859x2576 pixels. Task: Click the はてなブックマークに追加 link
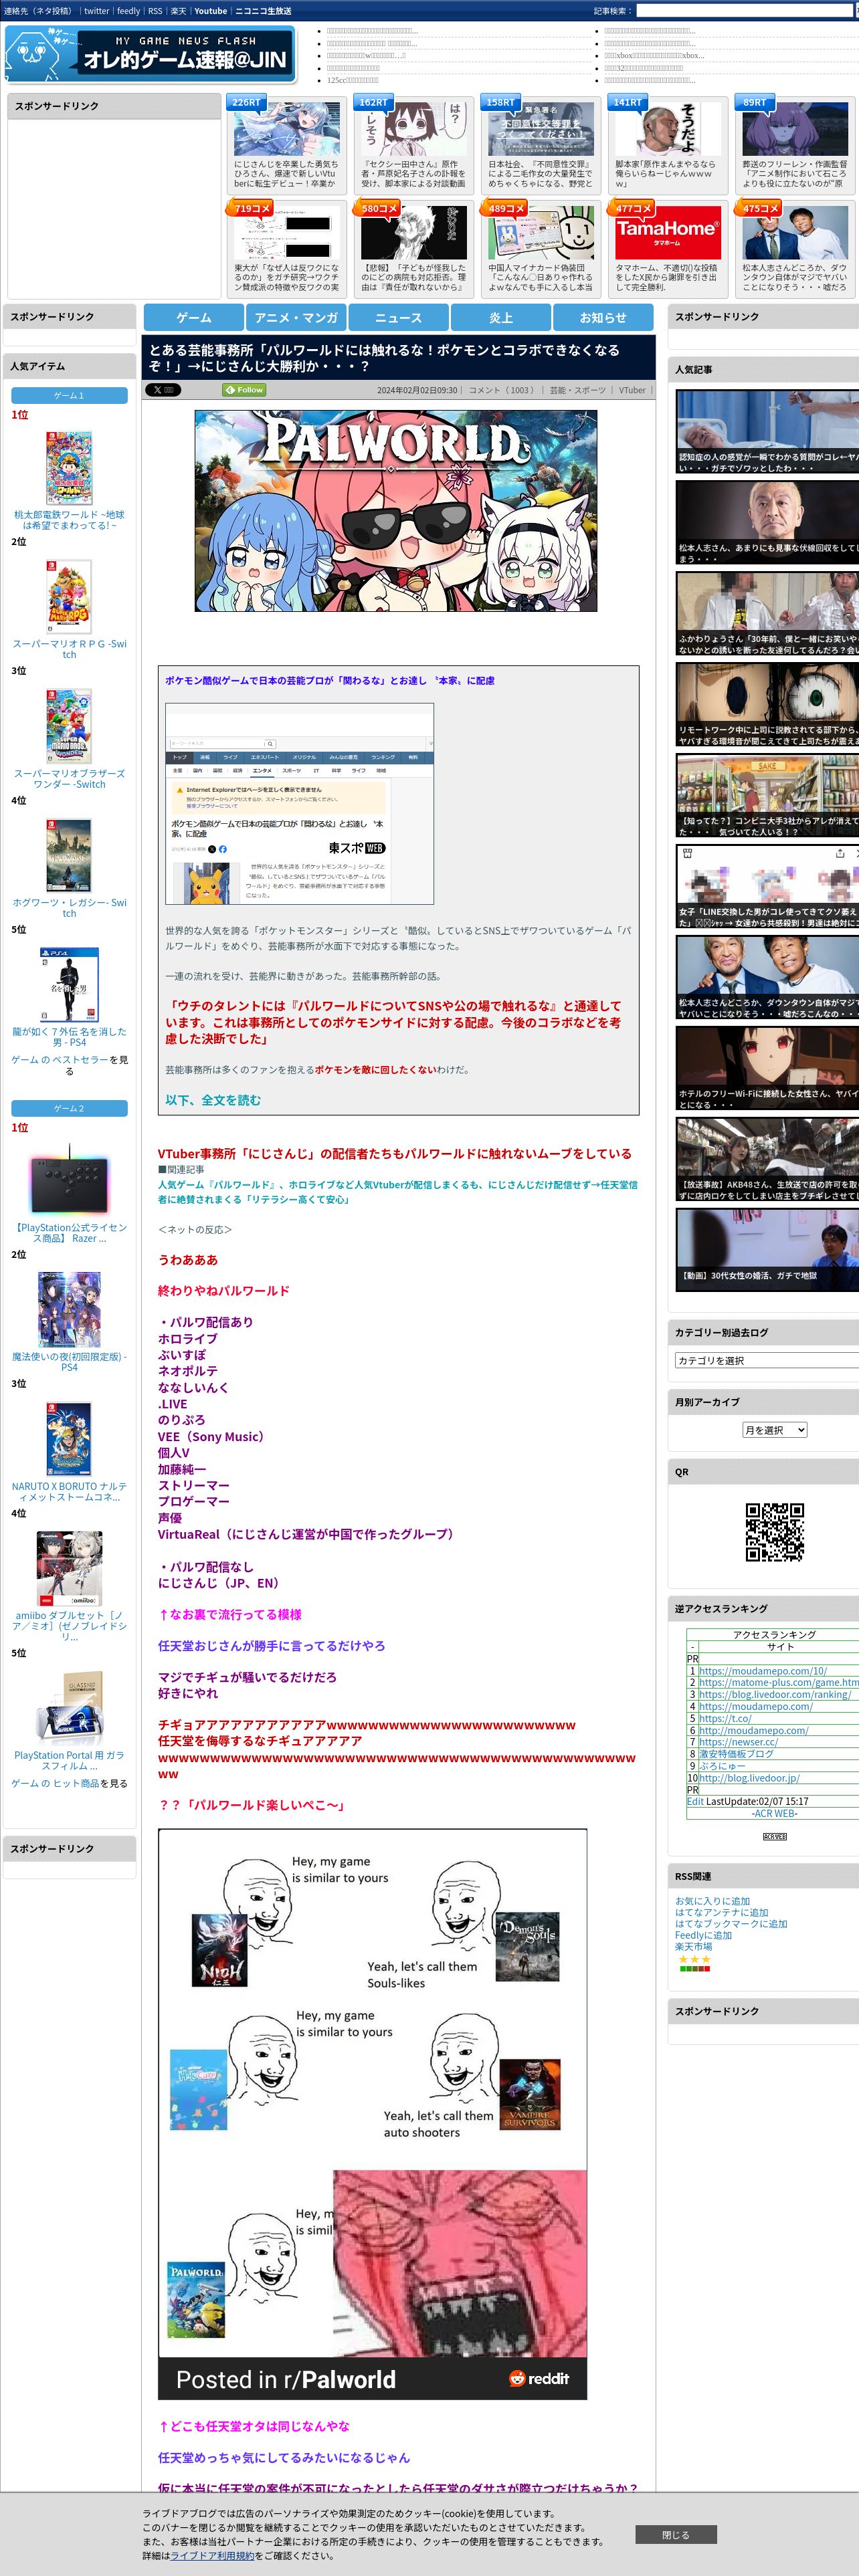[x=731, y=1924]
